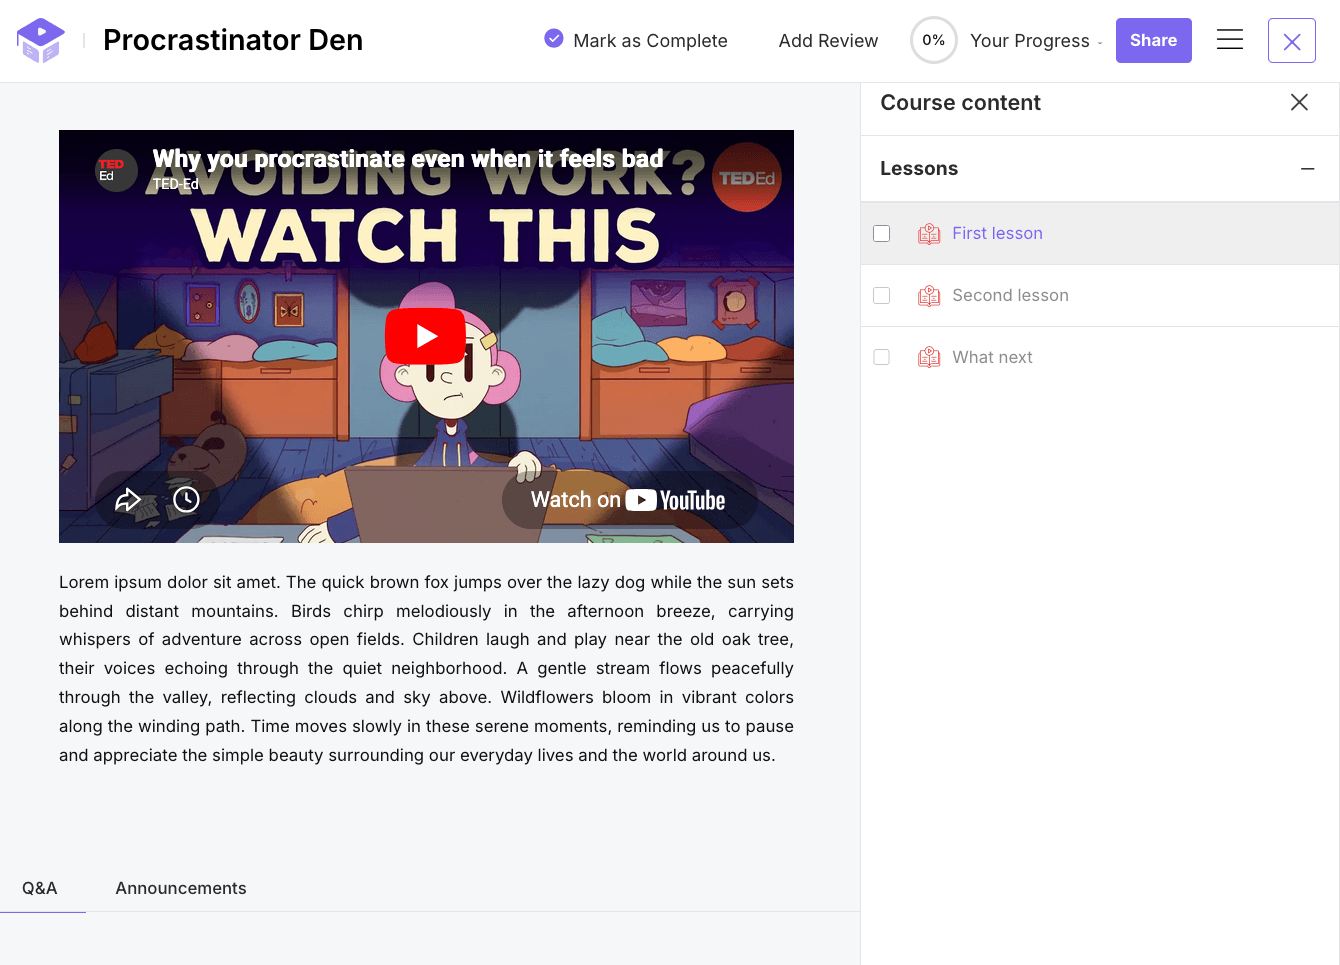Open the What next lesson
Image resolution: width=1340 pixels, height=965 pixels.
tap(992, 357)
